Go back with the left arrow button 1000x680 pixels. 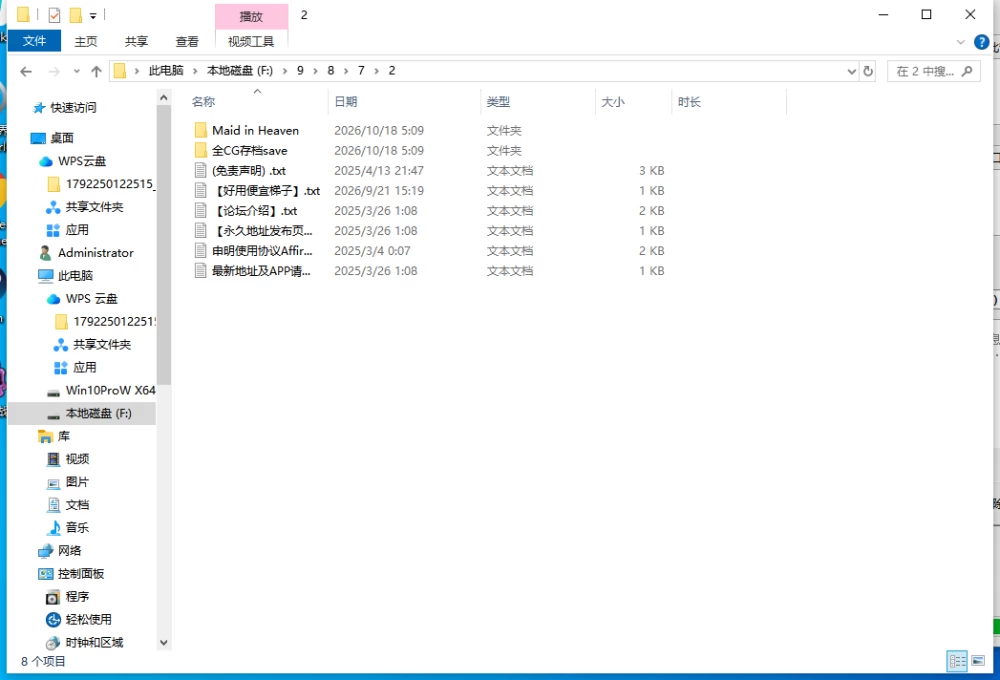(x=26, y=71)
